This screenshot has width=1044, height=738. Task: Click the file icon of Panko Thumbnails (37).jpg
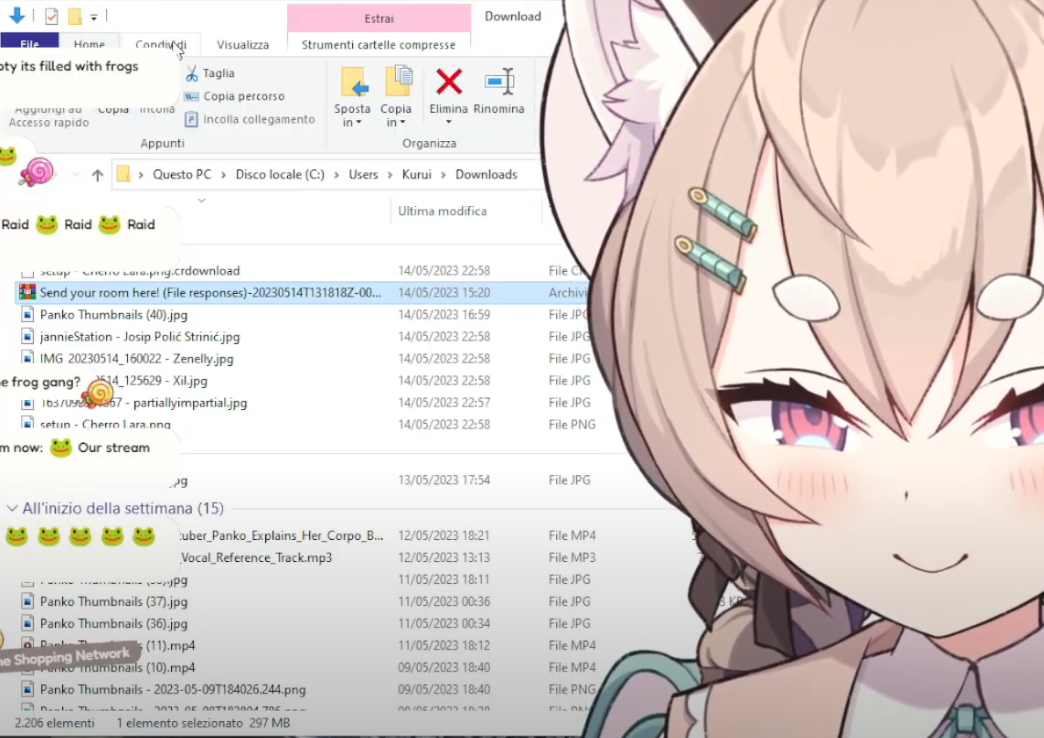click(x=27, y=601)
